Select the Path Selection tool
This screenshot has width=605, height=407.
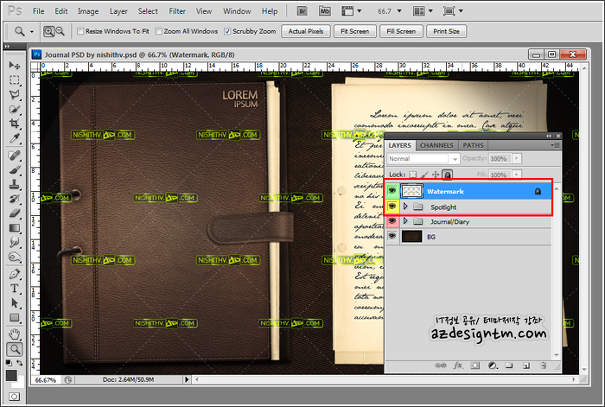pos(14,303)
